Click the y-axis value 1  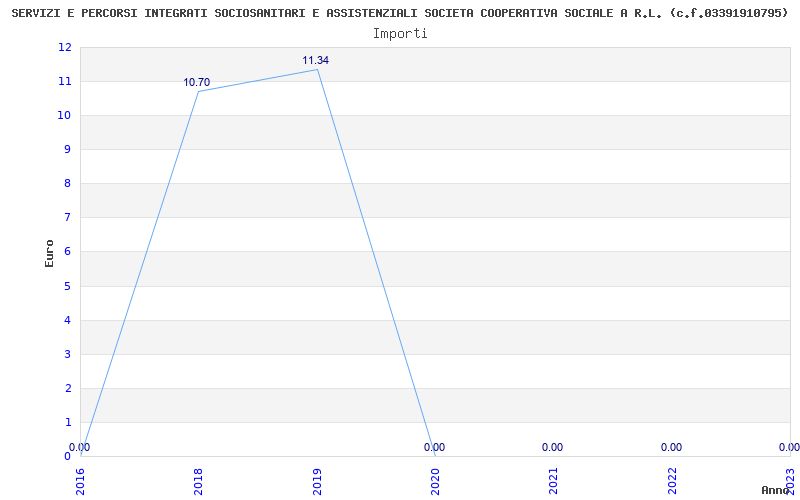pos(68,422)
